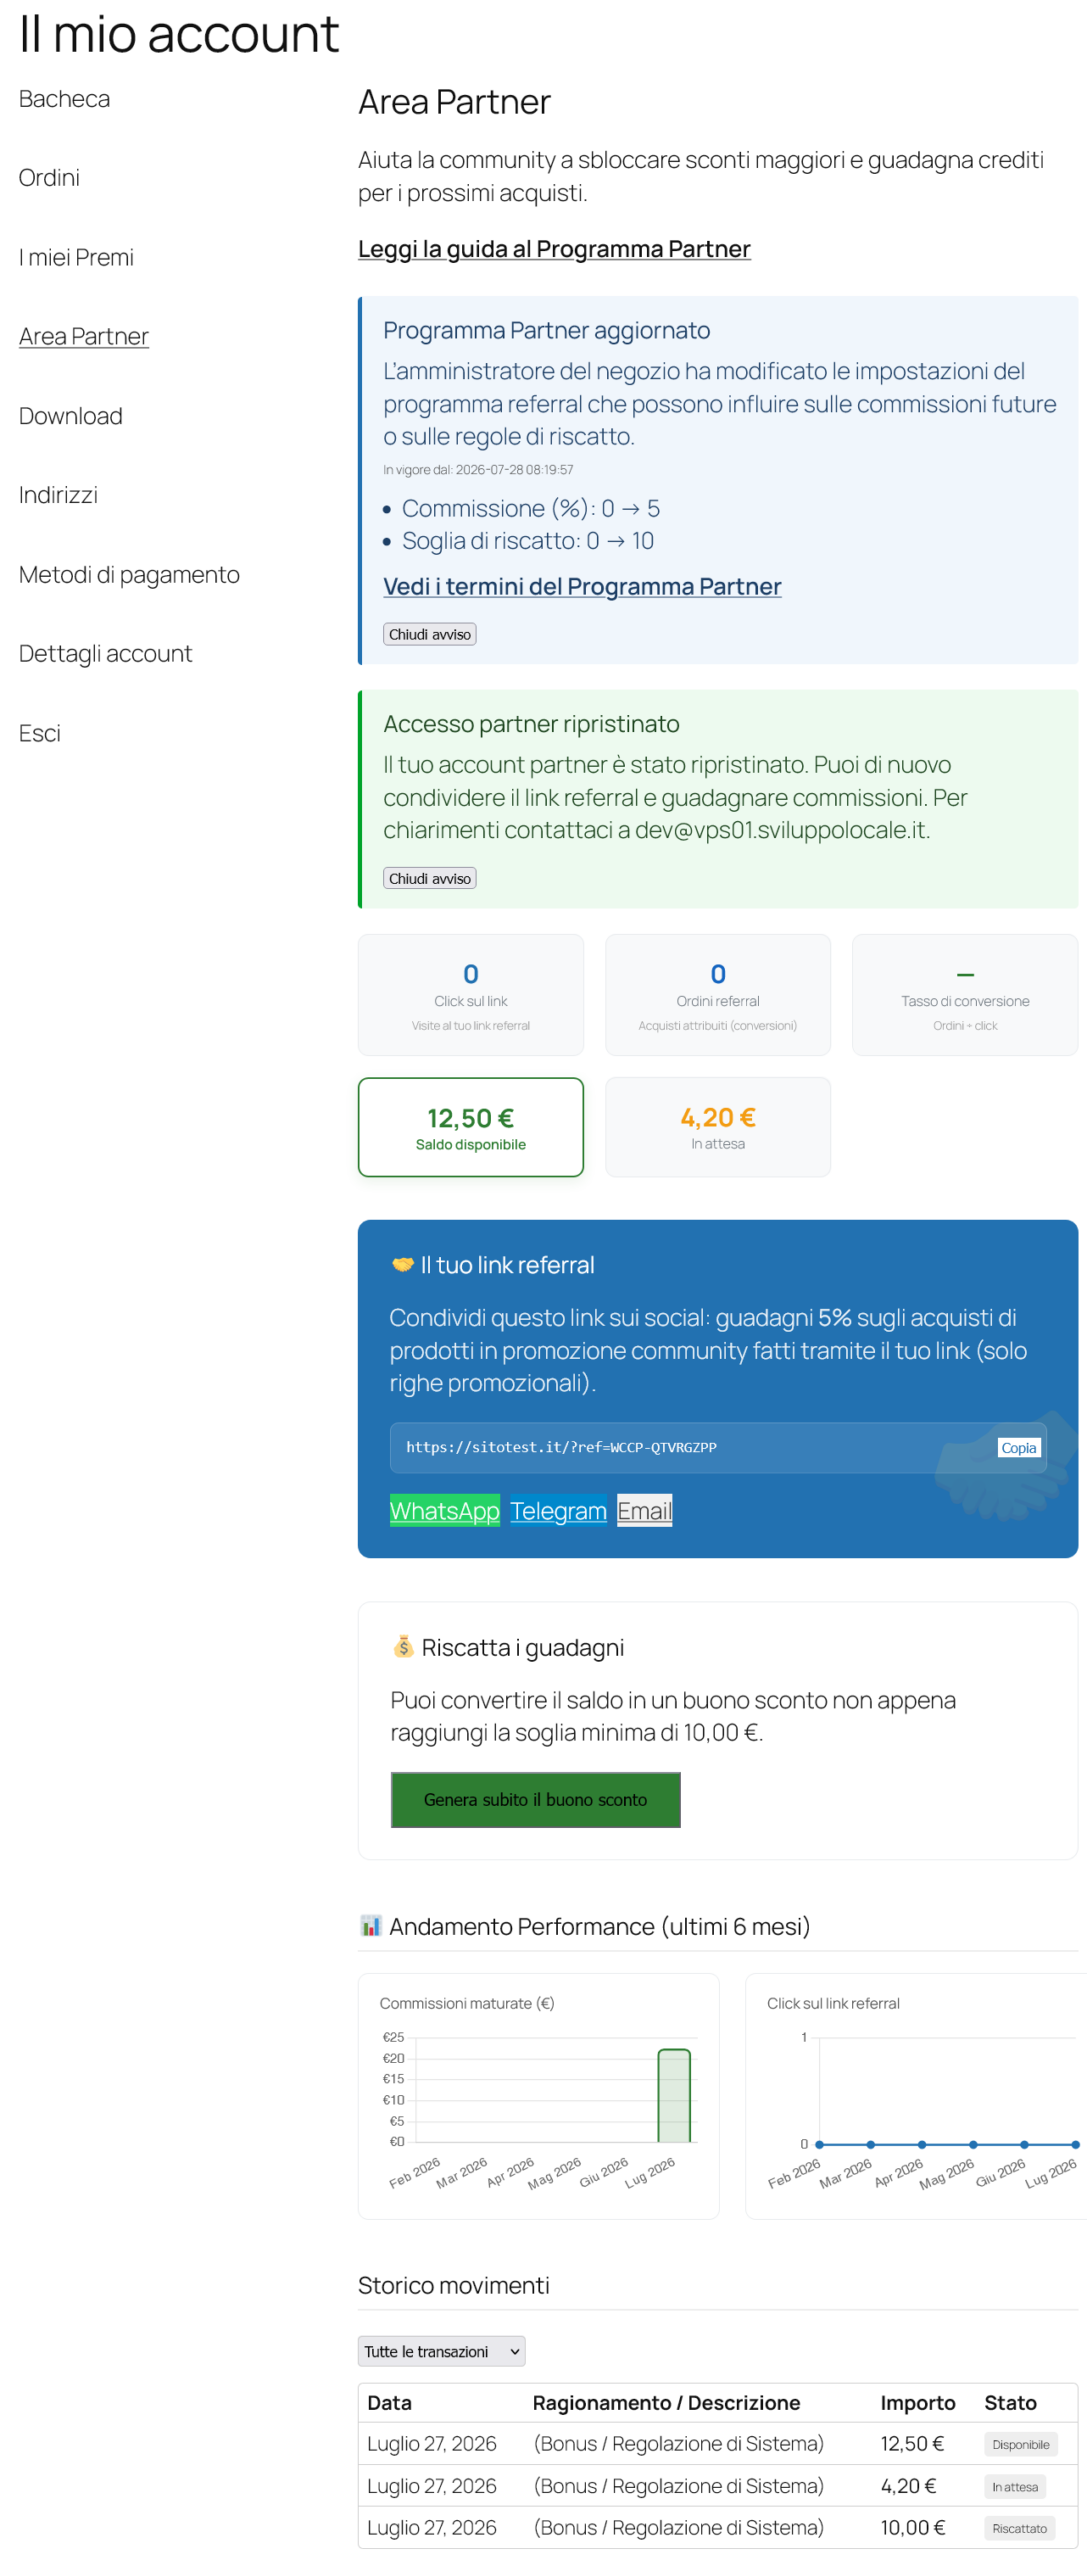This screenshot has width=1087, height=2560.
Task: Select the Saldo disponibile 12,50 € card
Action: (470, 1126)
